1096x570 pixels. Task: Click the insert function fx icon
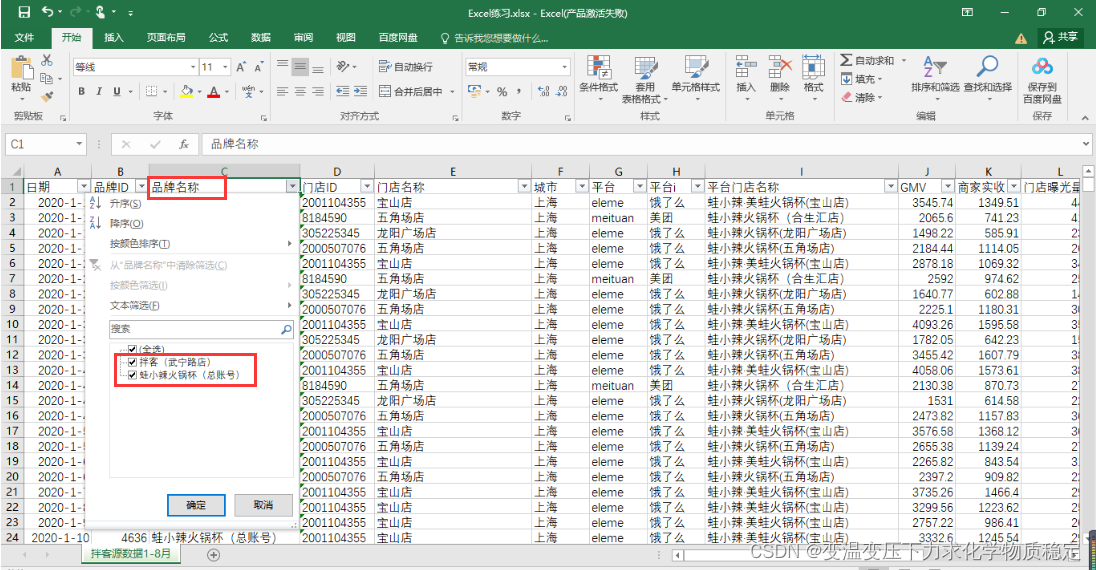coord(184,144)
